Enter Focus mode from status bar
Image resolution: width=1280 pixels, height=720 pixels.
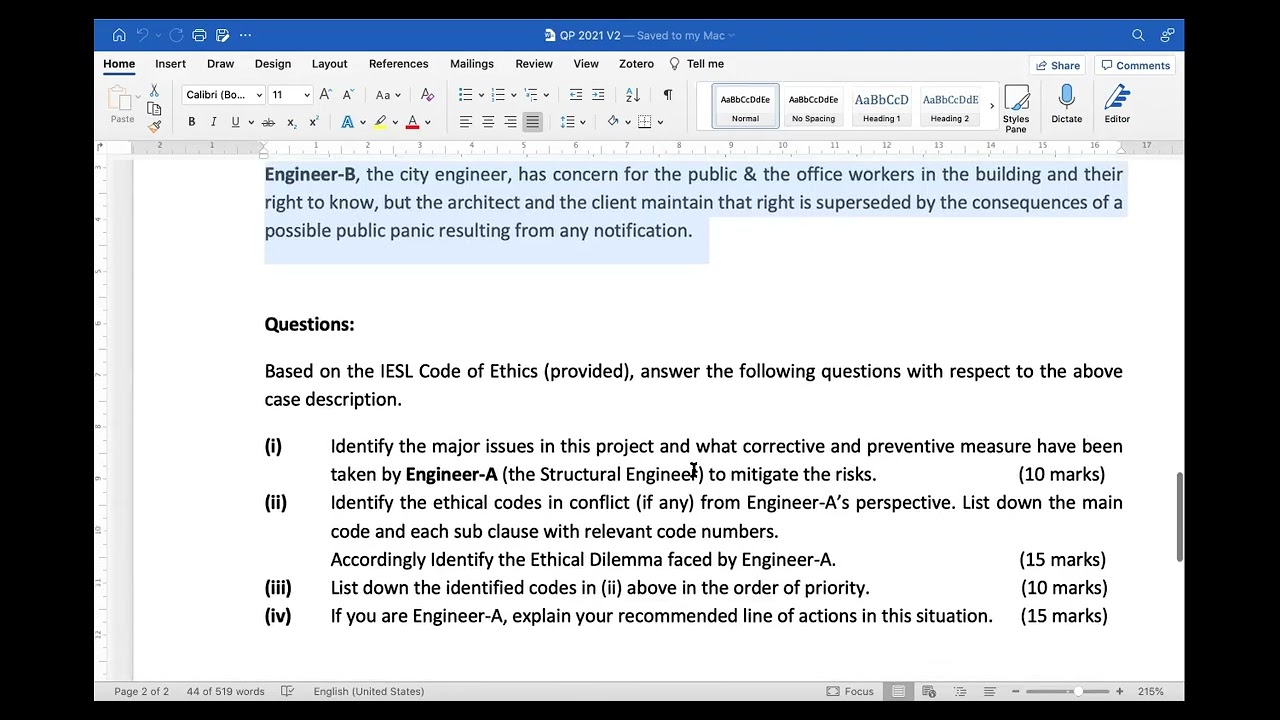[850, 691]
